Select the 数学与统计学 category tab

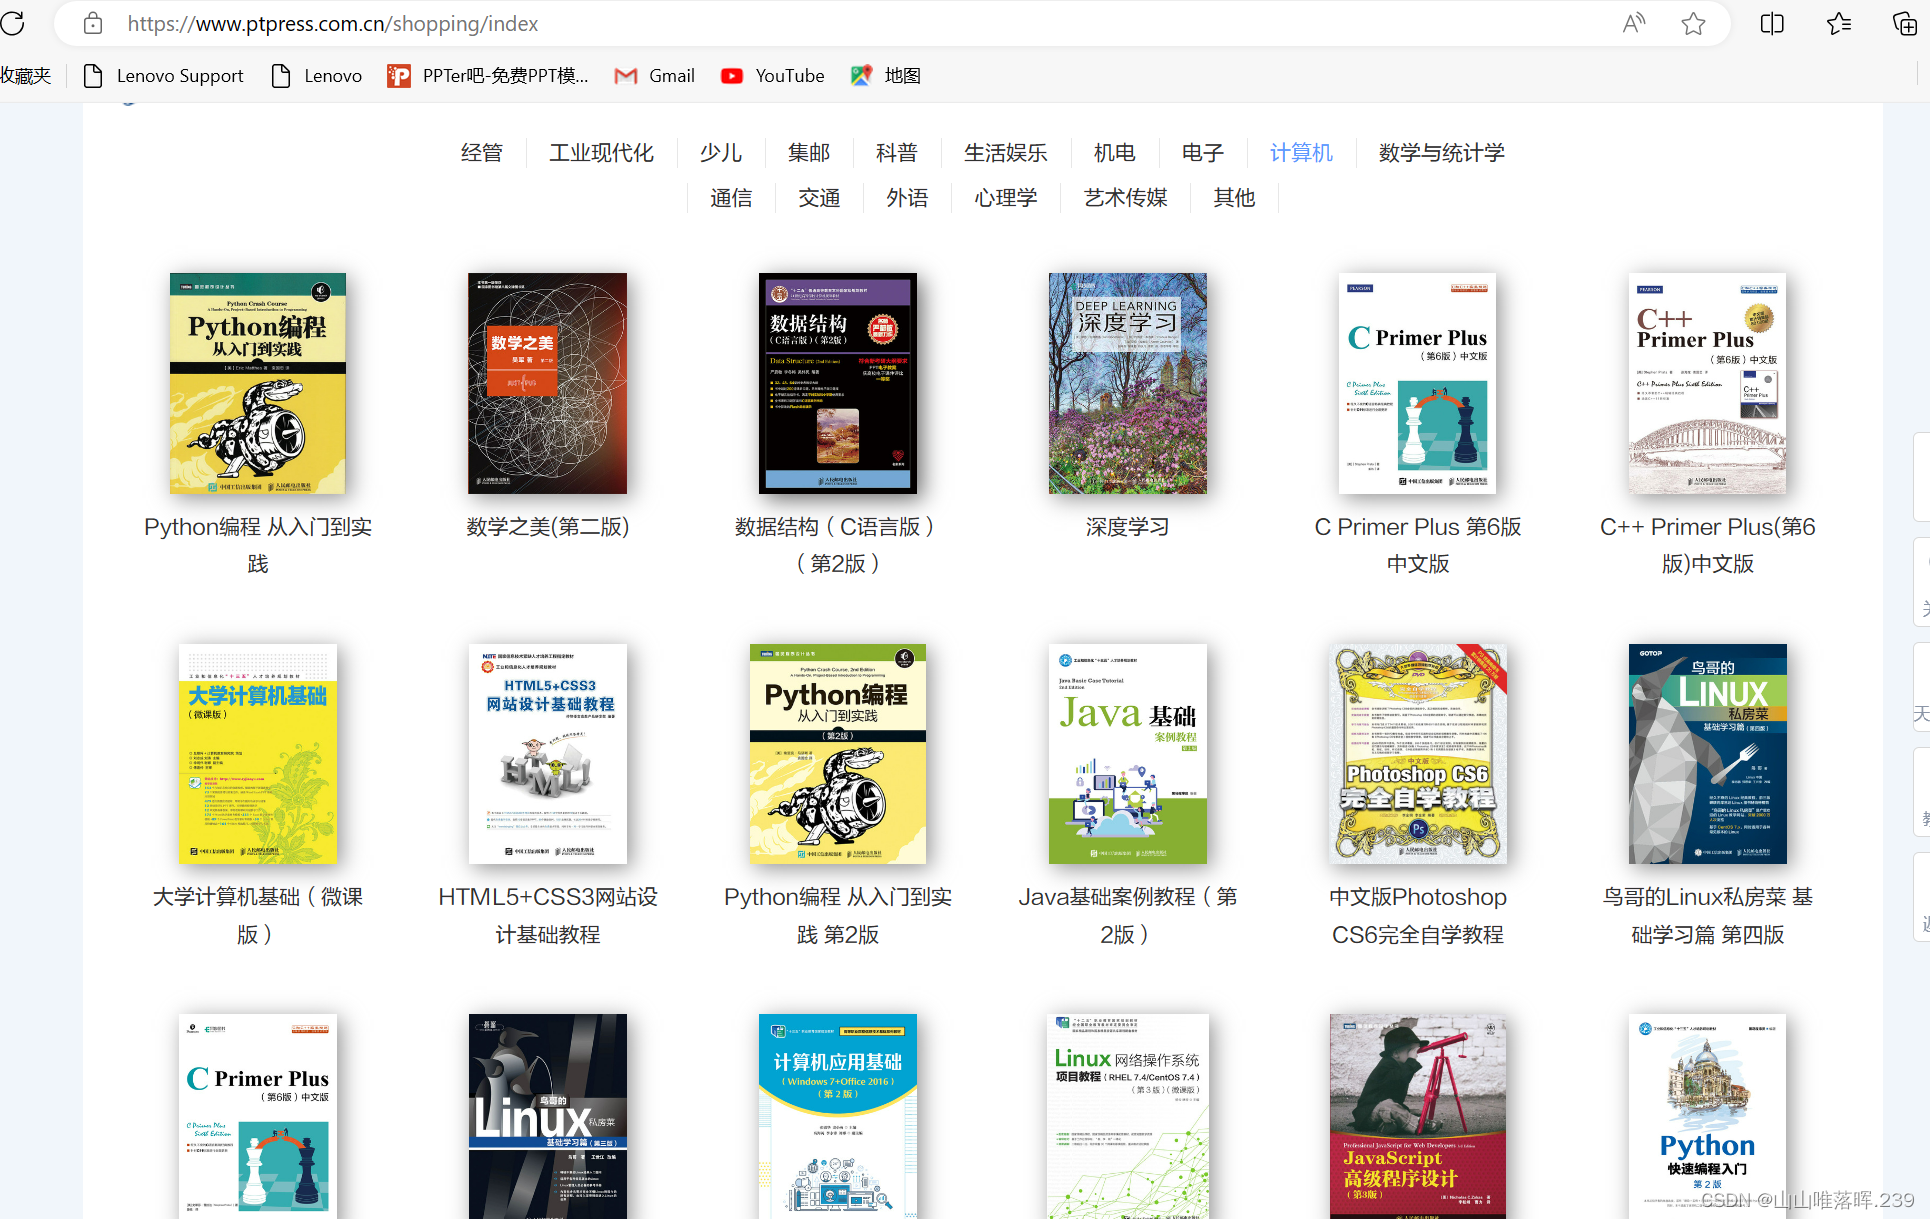tap(1441, 153)
